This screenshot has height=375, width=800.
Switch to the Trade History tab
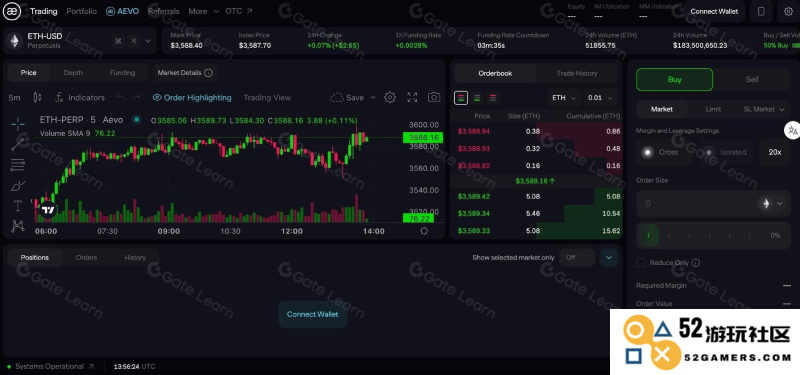(577, 73)
